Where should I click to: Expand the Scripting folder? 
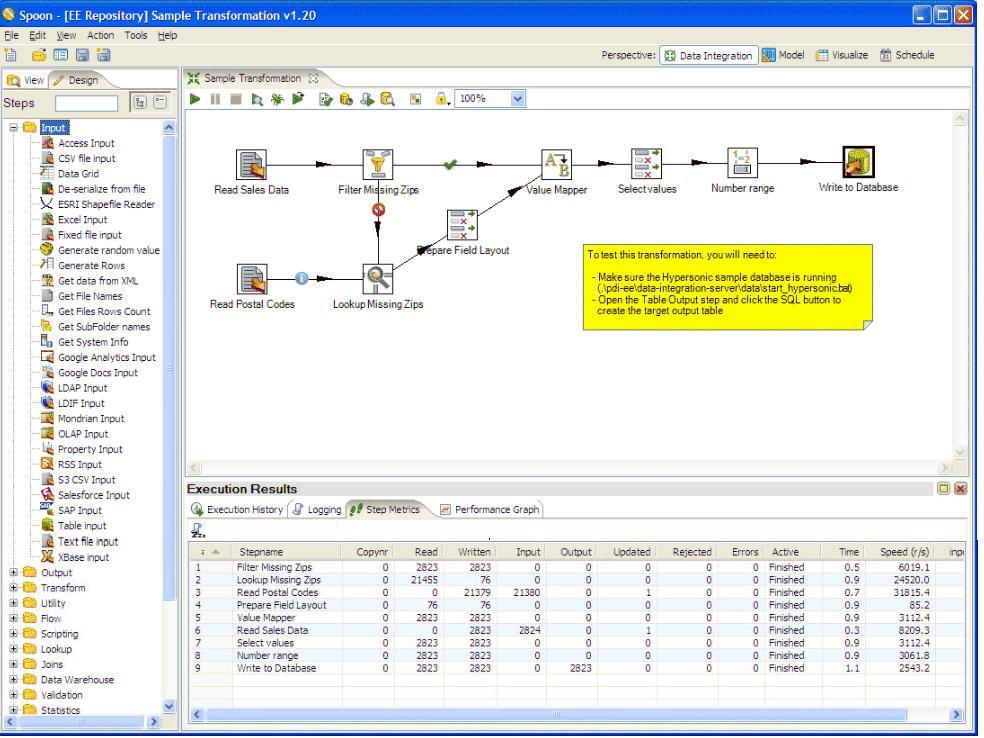point(13,634)
